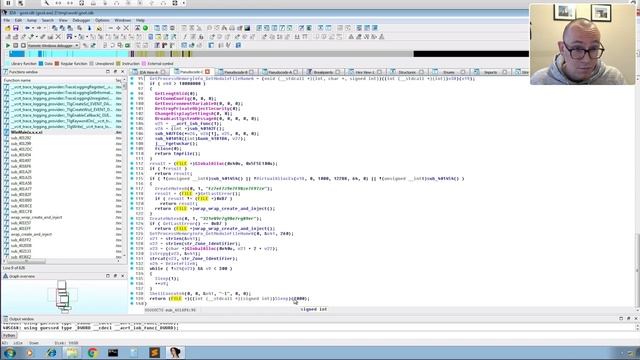Click the Regular function legend swatch

(57, 64)
